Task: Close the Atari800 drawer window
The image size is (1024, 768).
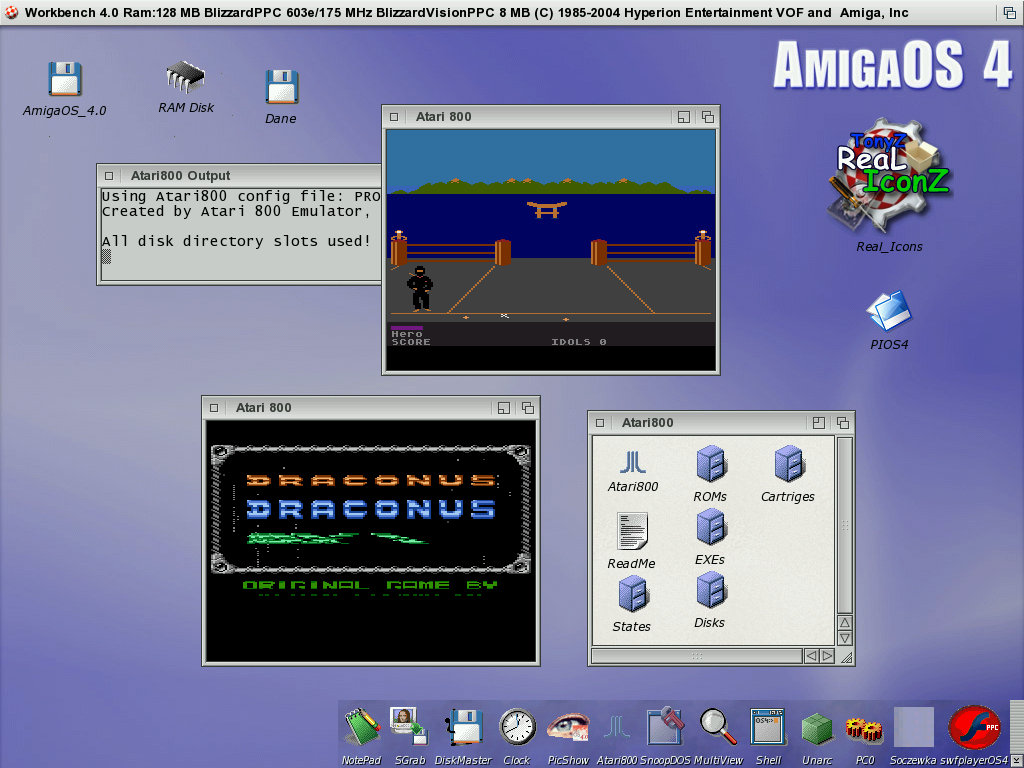Action: (x=600, y=423)
